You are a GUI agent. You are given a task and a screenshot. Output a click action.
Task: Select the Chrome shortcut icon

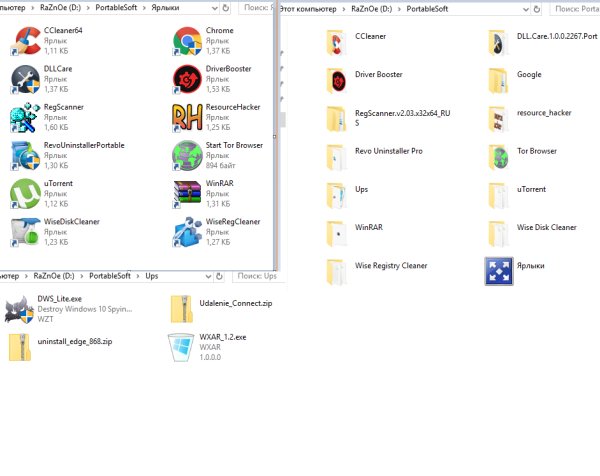pos(187,41)
